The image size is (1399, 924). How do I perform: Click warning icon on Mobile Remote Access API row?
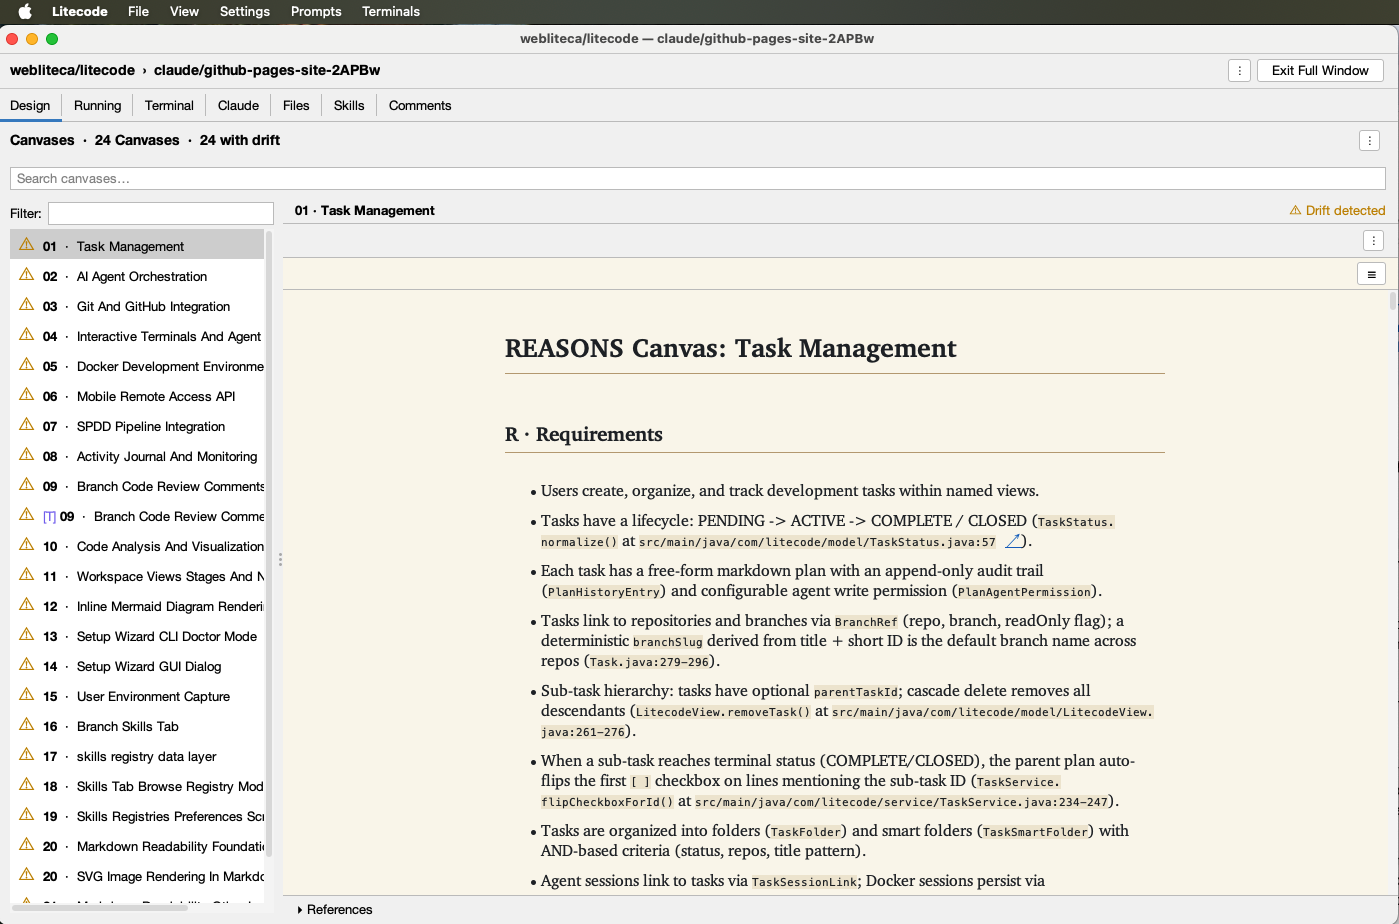coord(27,395)
